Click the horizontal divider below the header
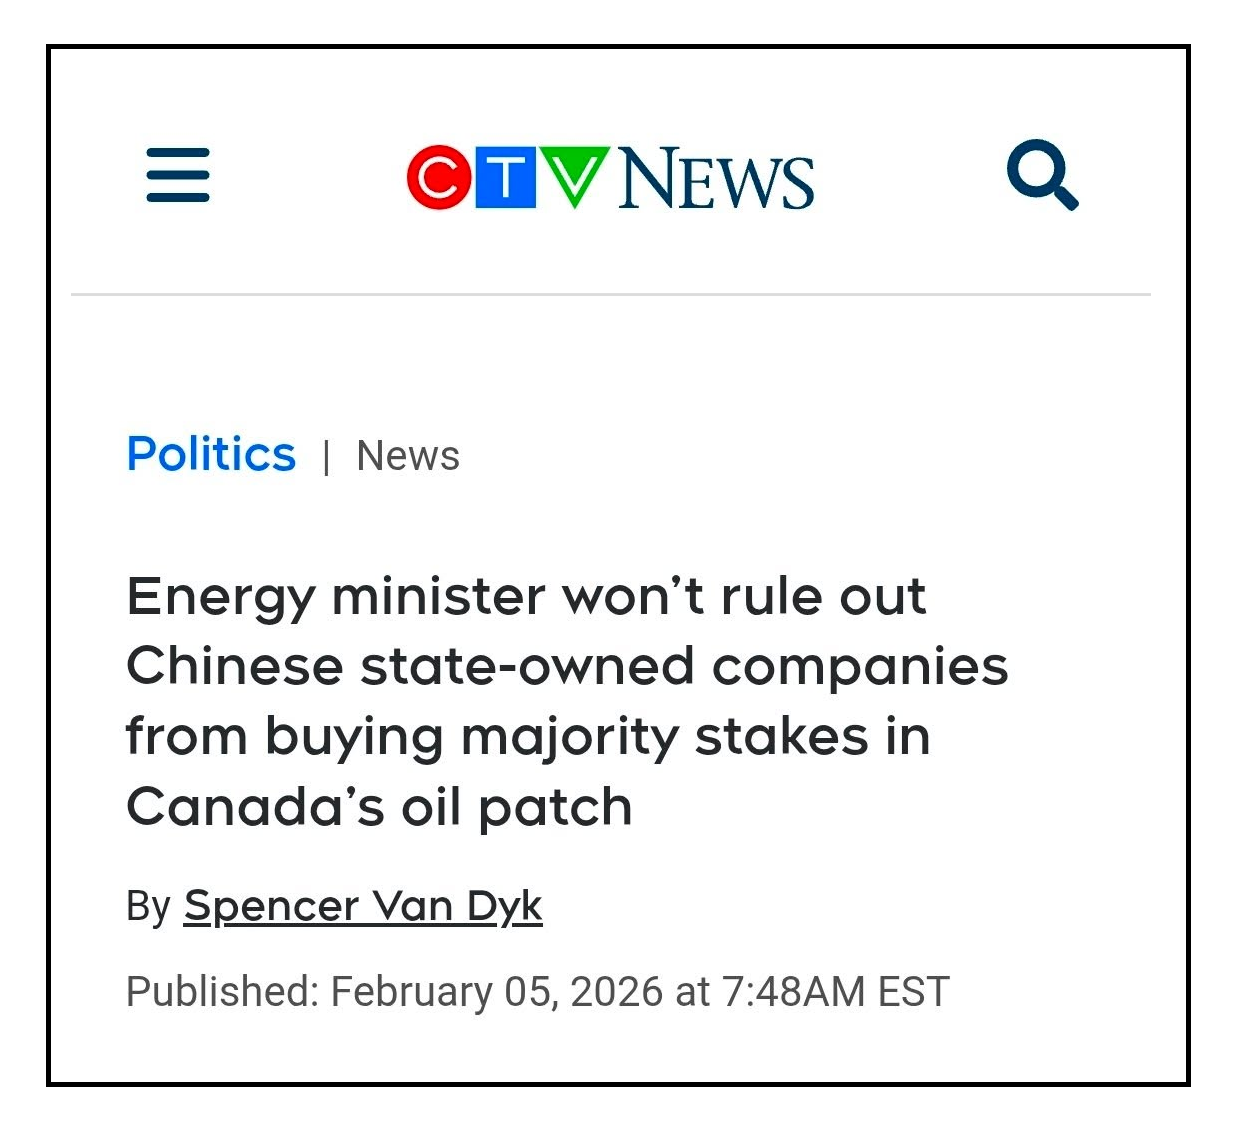The height and width of the screenshot is (1136, 1233). coord(610,295)
